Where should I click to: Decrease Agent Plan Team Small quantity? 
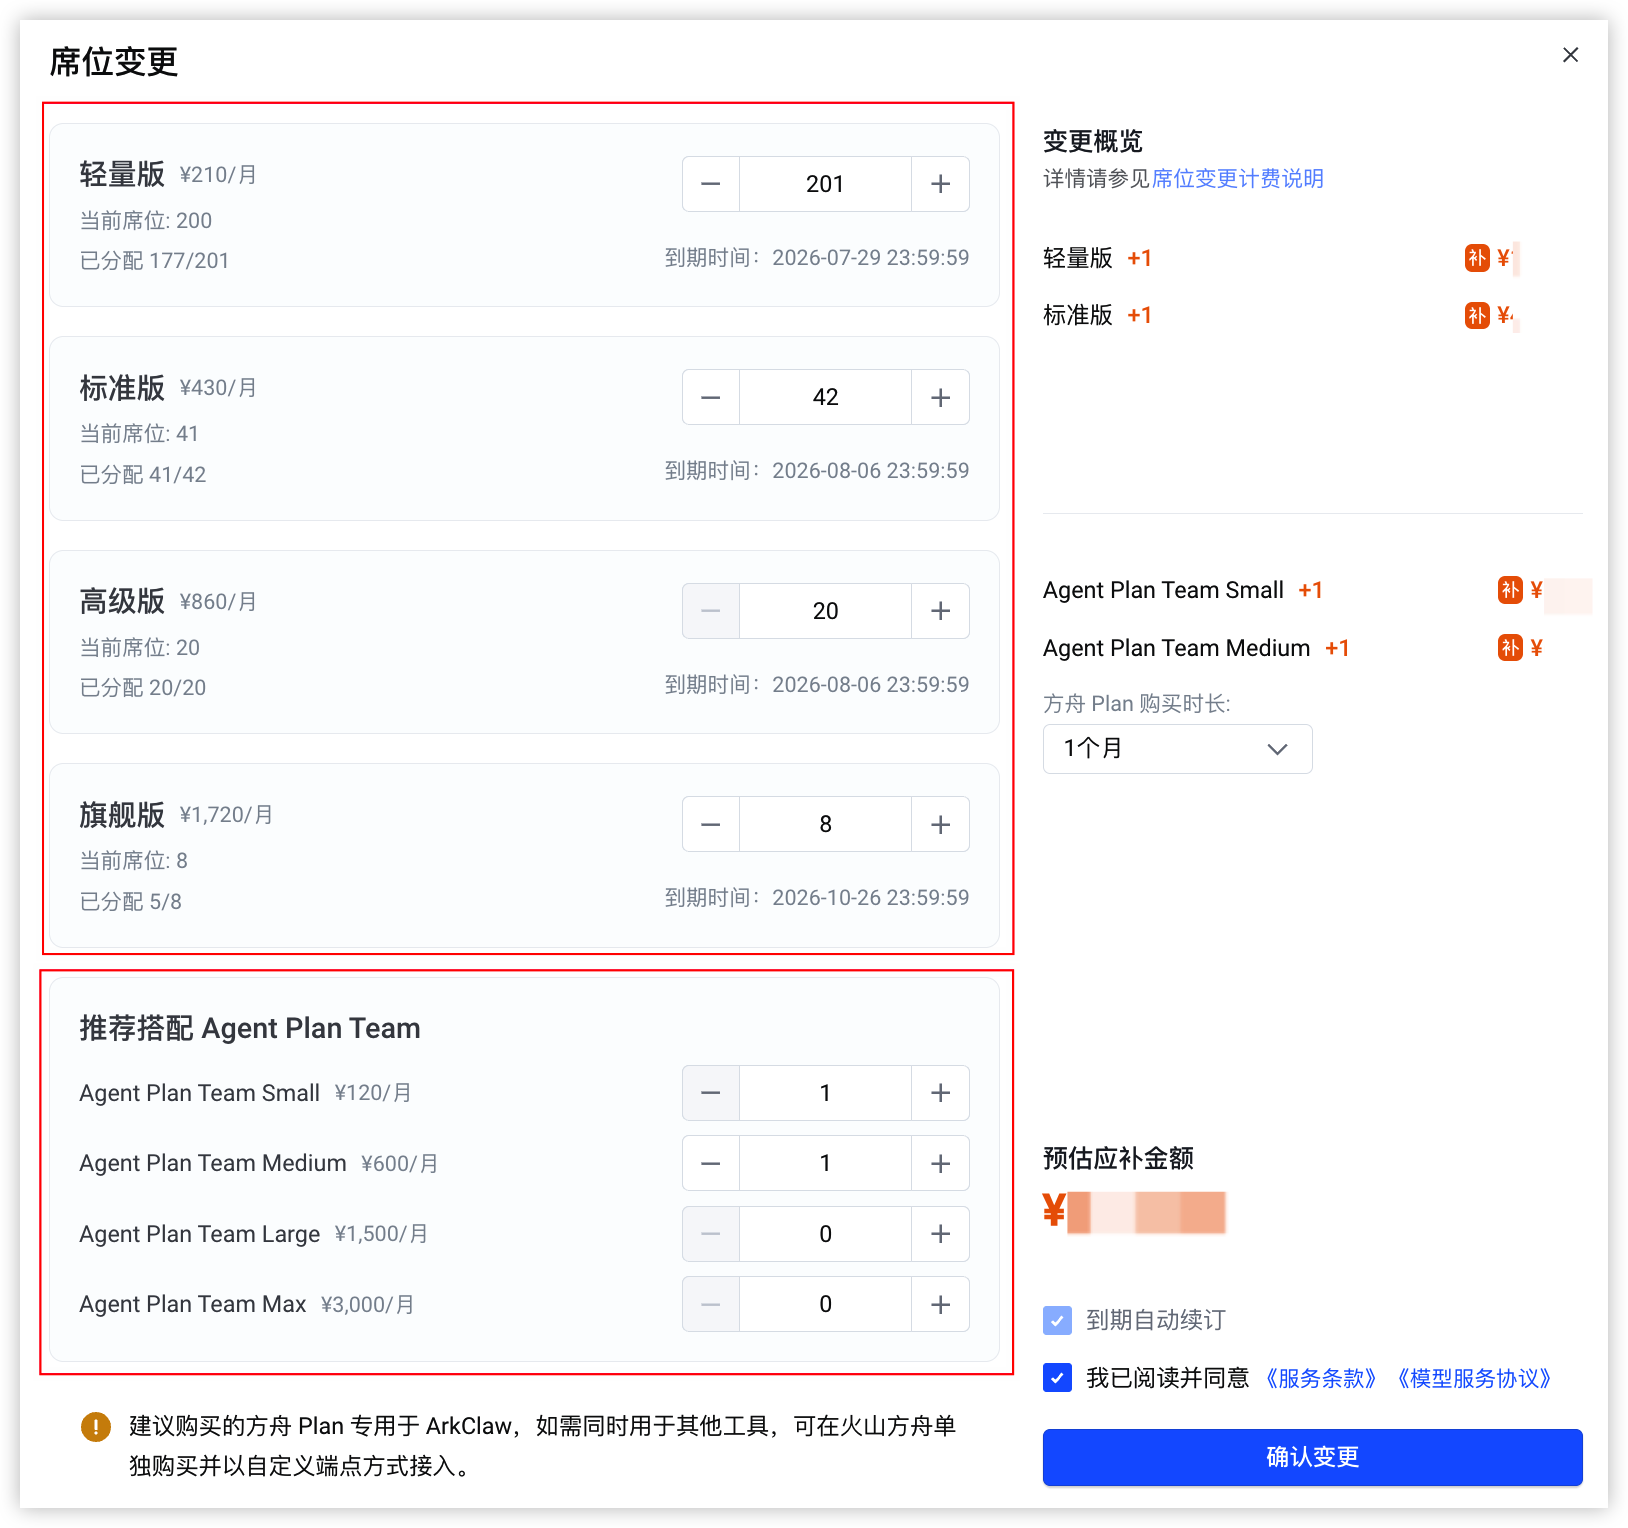point(711,1093)
